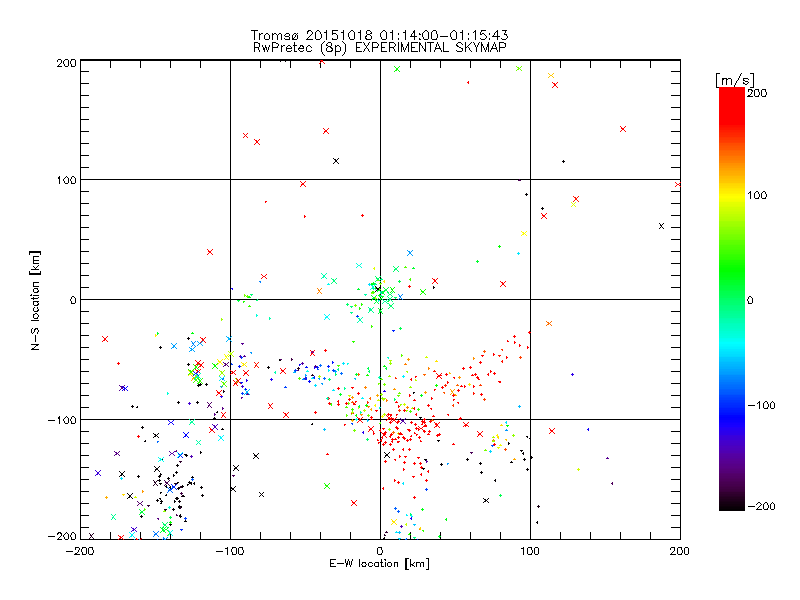Click the colorbar '-200' bottom label

(761, 506)
